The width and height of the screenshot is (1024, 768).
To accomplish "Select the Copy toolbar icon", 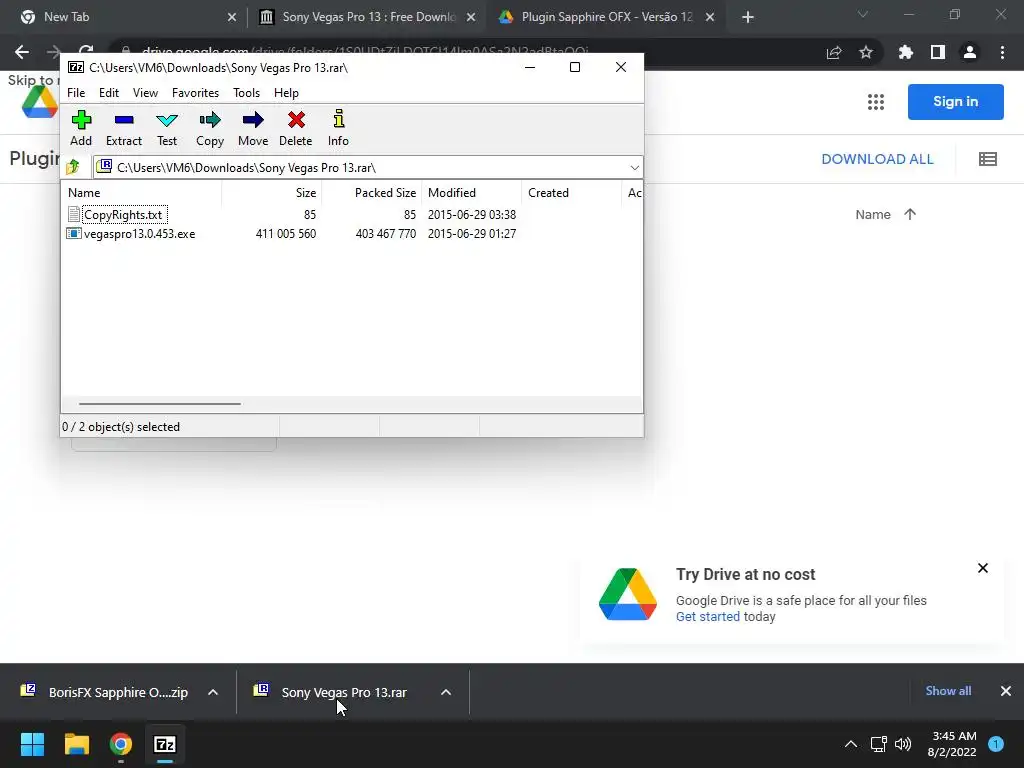I will [210, 128].
